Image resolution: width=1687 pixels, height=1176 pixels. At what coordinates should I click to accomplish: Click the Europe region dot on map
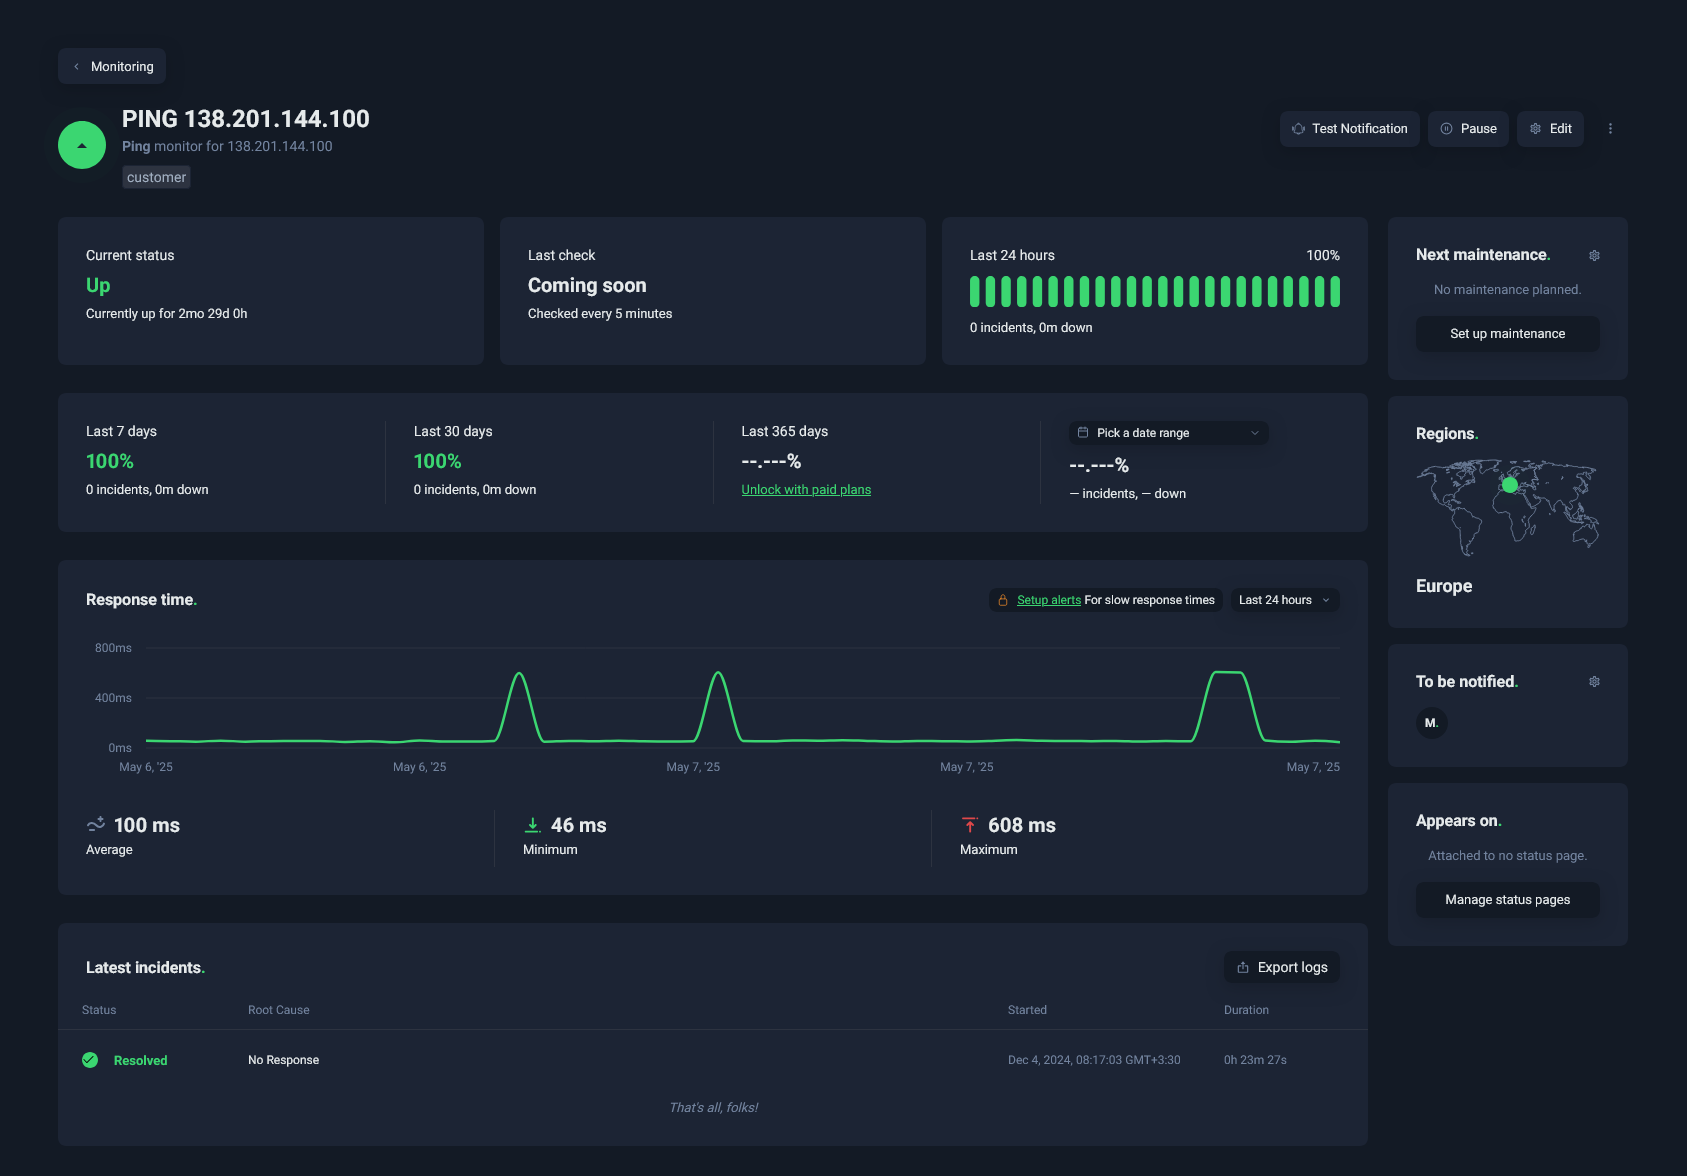point(1510,485)
